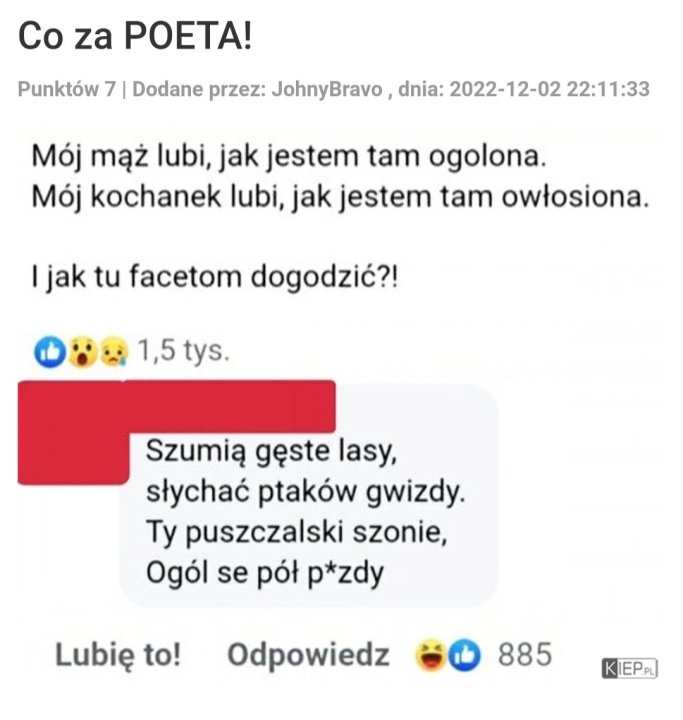Click the red-covered commenter avatar
The width and height of the screenshot is (683, 720).
[73, 433]
